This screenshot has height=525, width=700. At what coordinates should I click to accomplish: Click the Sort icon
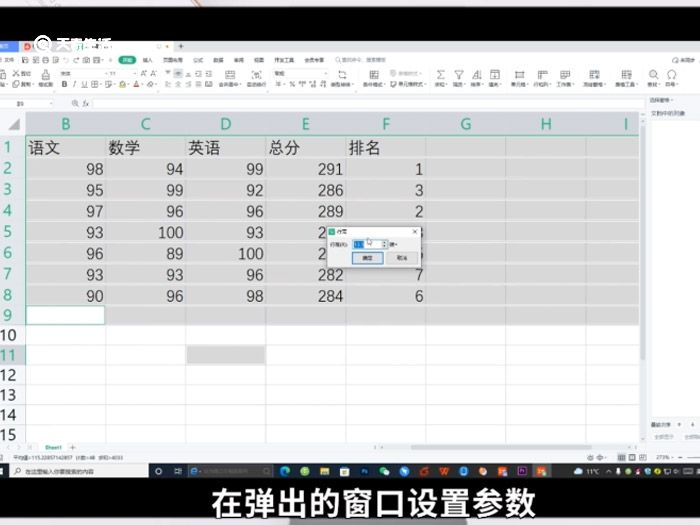pyautogui.click(x=477, y=75)
